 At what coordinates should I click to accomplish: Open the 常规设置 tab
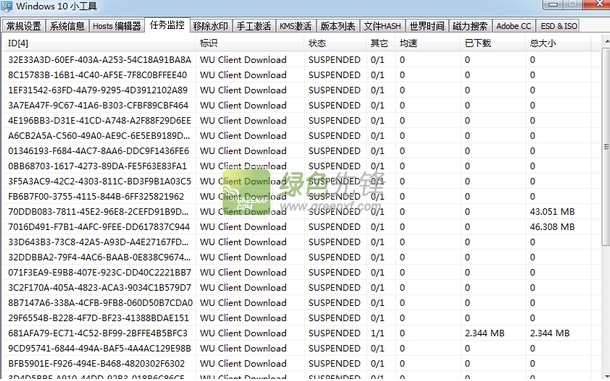click(x=24, y=26)
